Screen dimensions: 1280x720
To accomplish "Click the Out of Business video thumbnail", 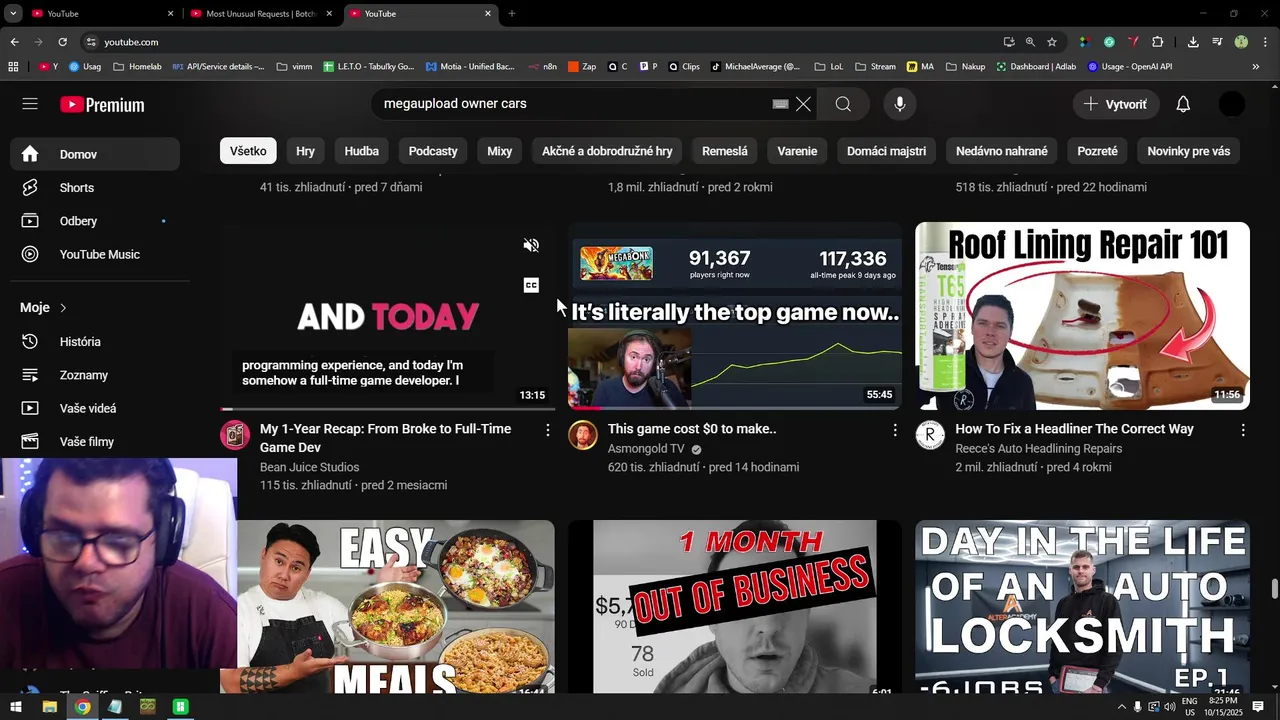I will [x=735, y=606].
